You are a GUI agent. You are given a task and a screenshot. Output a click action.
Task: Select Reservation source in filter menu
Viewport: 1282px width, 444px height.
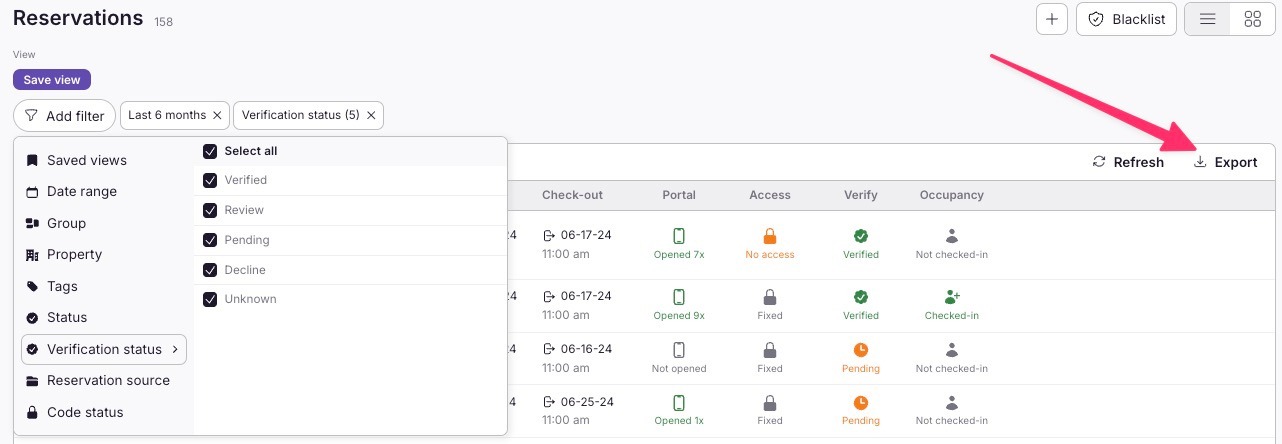tap(108, 381)
